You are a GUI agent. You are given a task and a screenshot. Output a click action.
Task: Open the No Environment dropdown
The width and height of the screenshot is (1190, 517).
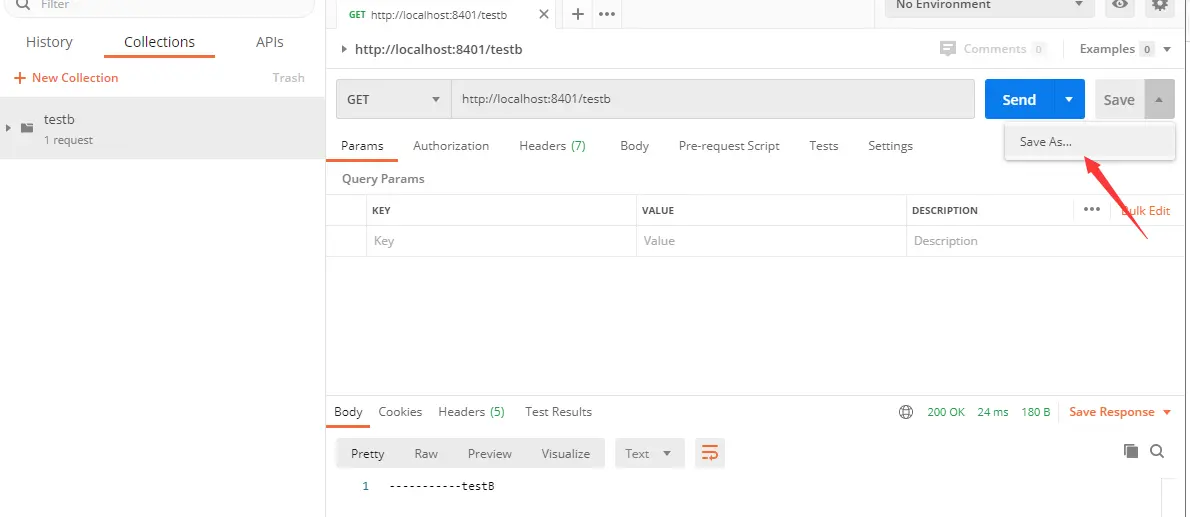pos(990,6)
